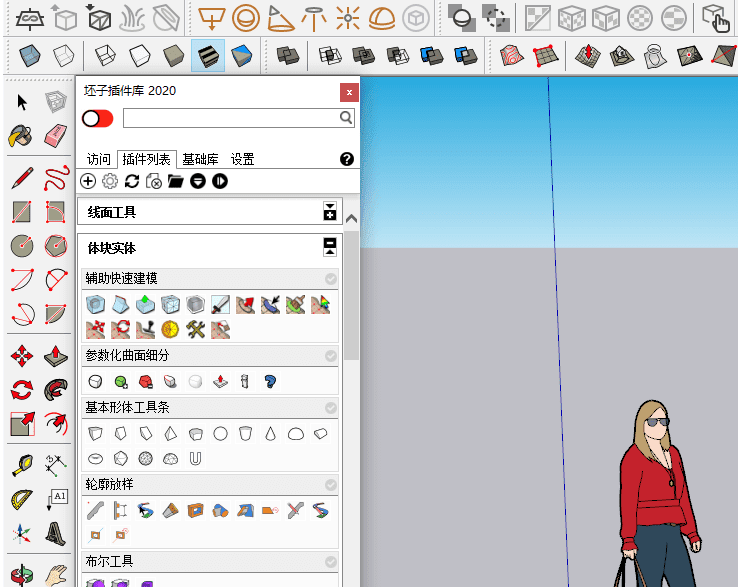
Task: Open the 访问 tab
Action: pyautogui.click(x=98, y=159)
